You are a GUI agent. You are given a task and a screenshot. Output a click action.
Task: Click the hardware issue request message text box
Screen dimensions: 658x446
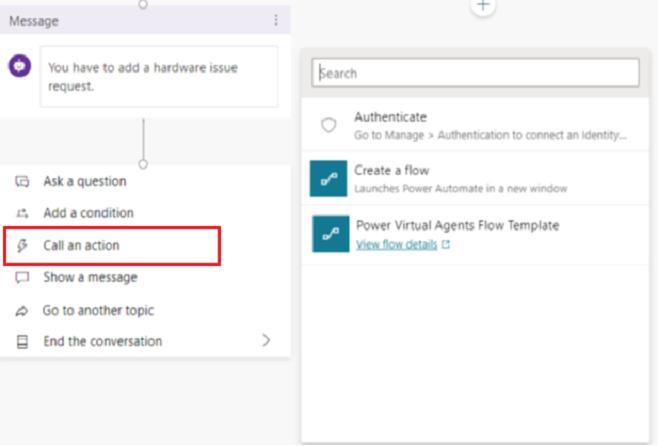159,77
